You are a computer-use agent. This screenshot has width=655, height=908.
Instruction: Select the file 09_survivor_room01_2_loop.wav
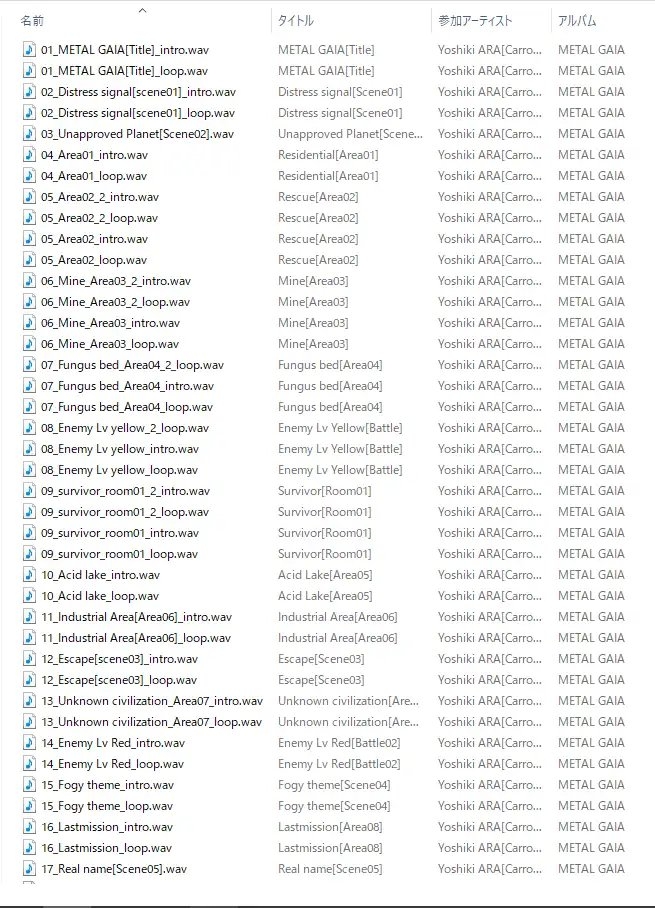pos(125,512)
